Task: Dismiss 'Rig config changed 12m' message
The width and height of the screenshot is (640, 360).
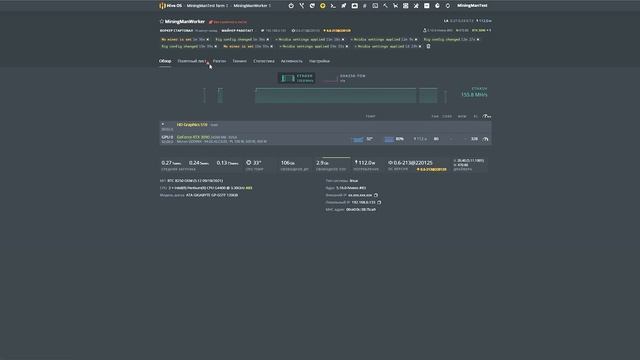Action: 478,40
